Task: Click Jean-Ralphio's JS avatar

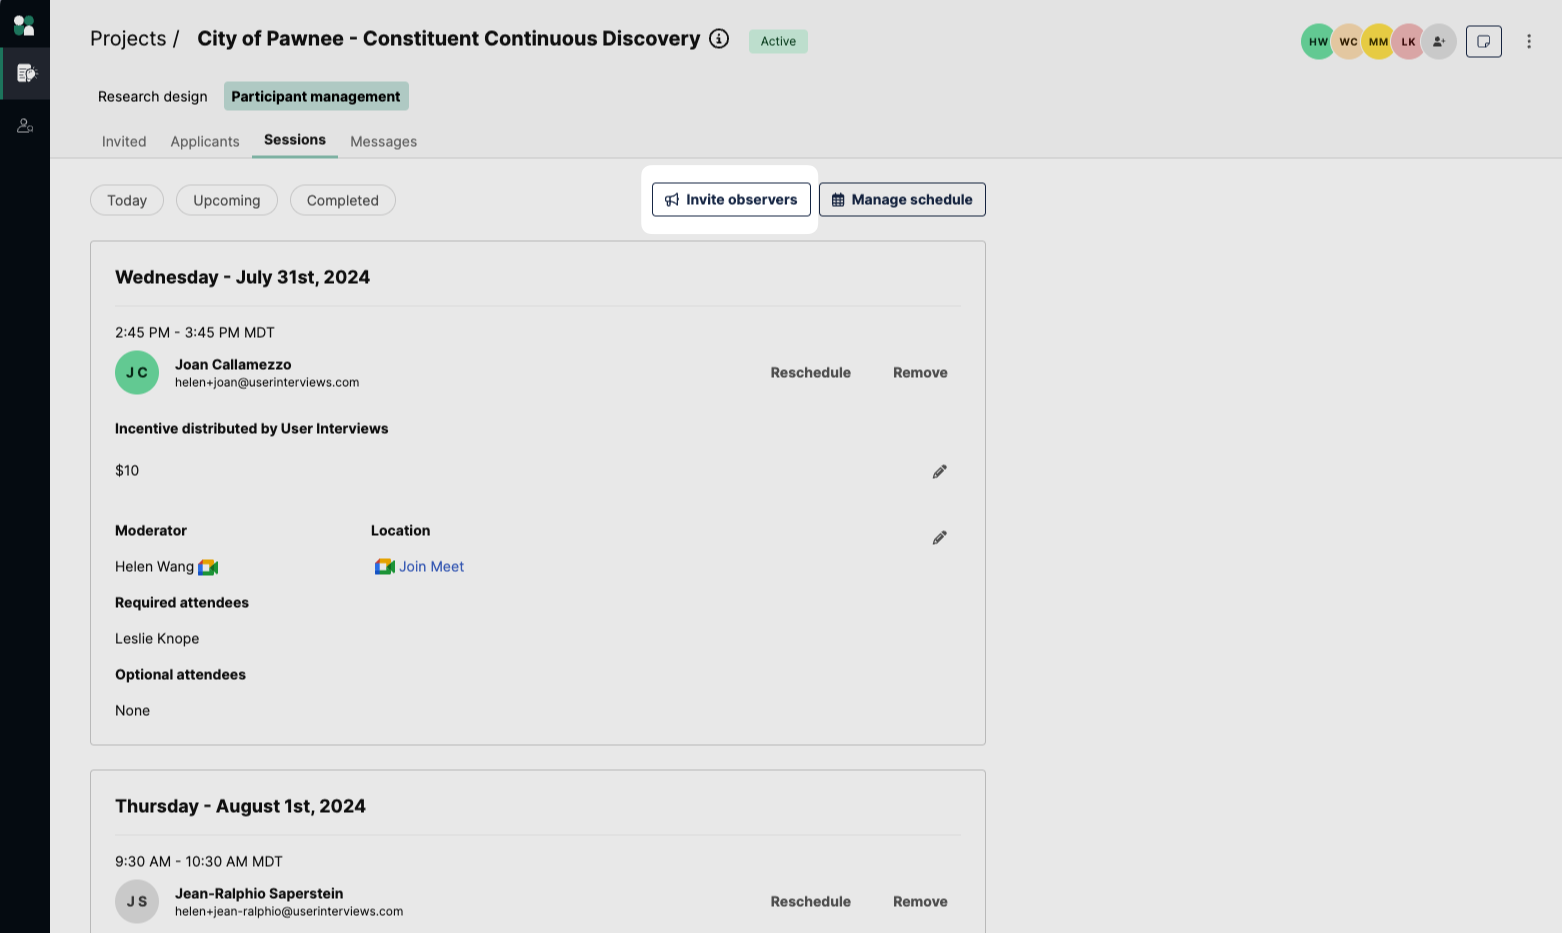Action: click(x=137, y=902)
